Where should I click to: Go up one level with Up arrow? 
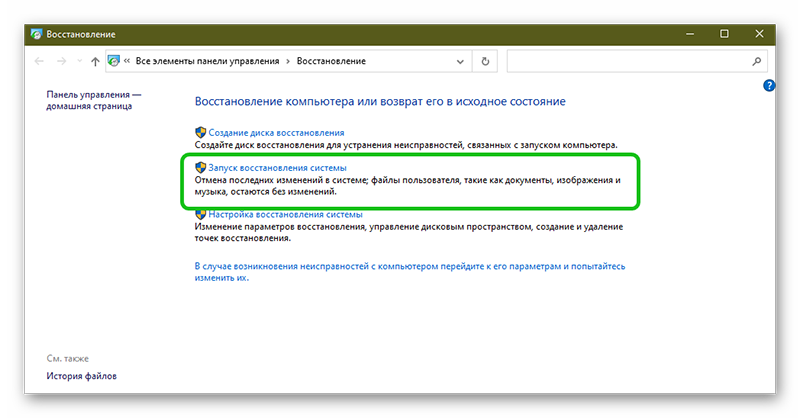(x=95, y=61)
